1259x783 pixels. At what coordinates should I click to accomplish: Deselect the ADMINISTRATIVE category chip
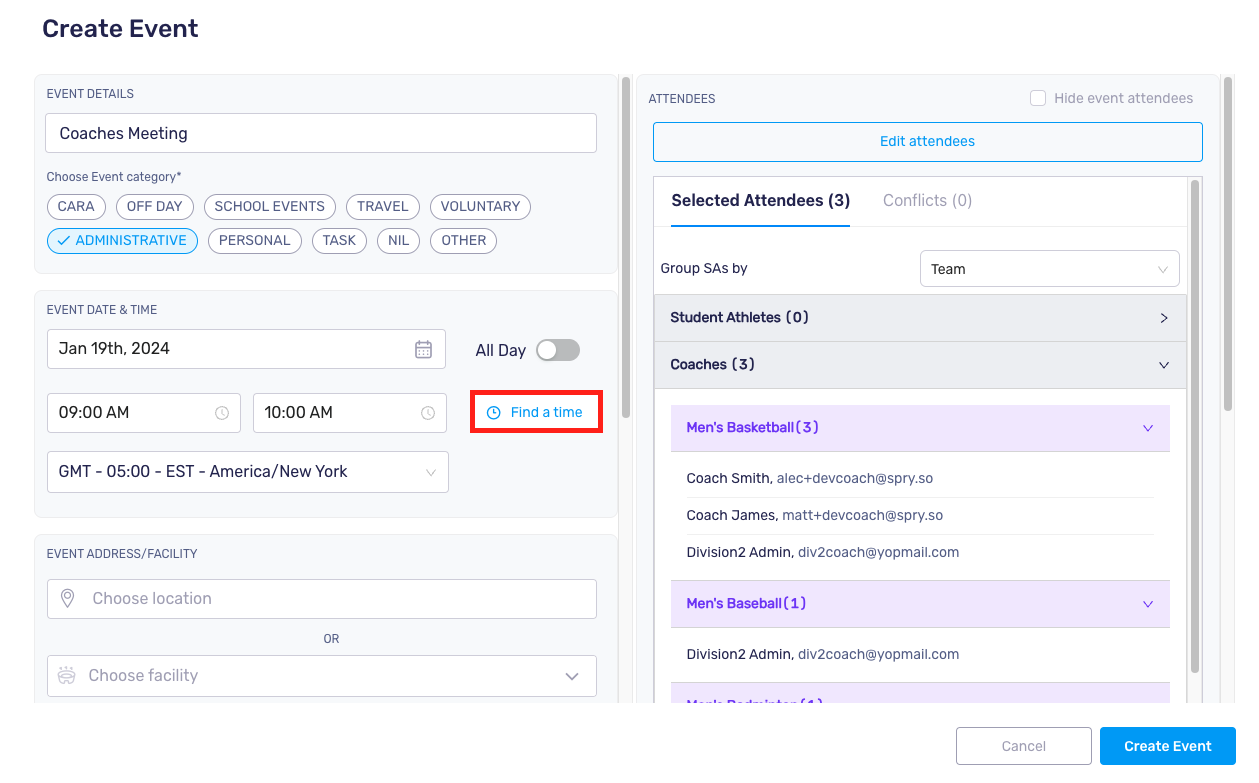(x=122, y=240)
